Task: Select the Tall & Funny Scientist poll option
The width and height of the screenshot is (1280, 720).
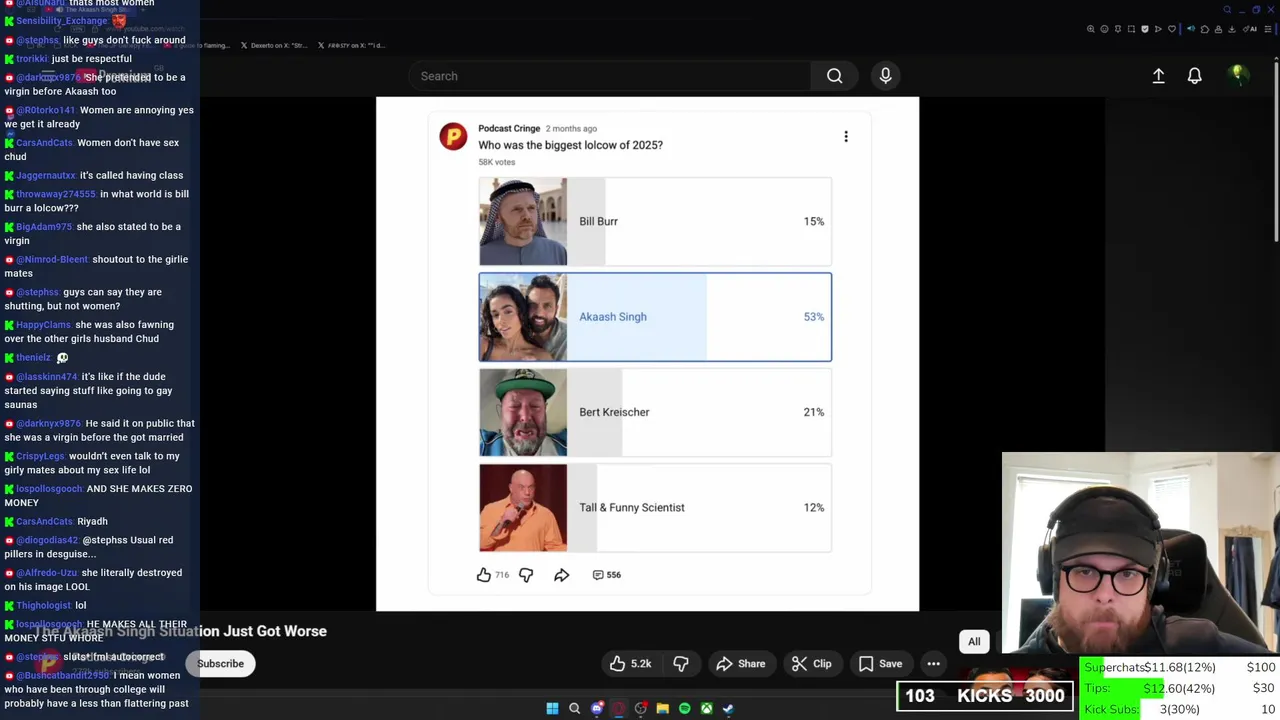Action: [x=655, y=507]
